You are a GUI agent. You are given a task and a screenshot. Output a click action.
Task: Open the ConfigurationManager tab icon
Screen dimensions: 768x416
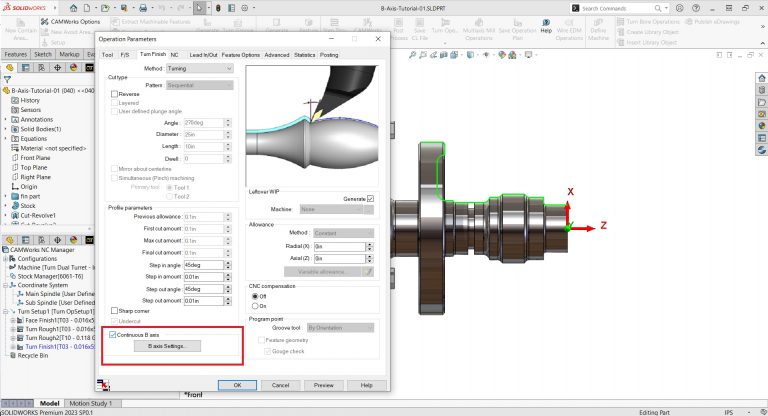42,68
